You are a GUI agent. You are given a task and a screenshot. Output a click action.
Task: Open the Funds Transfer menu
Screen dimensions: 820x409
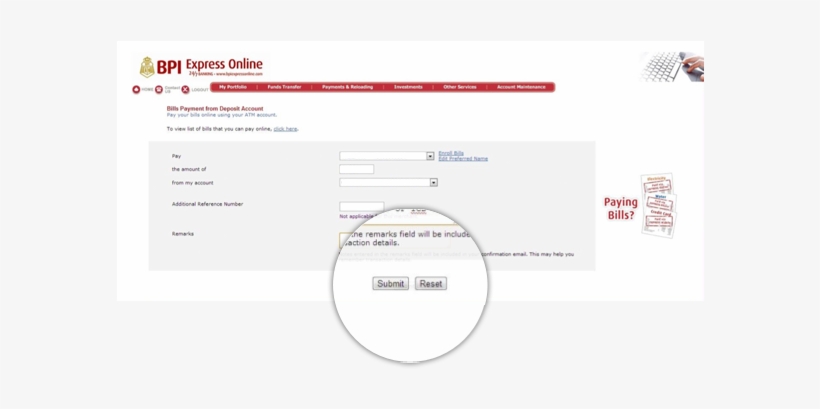click(x=284, y=87)
